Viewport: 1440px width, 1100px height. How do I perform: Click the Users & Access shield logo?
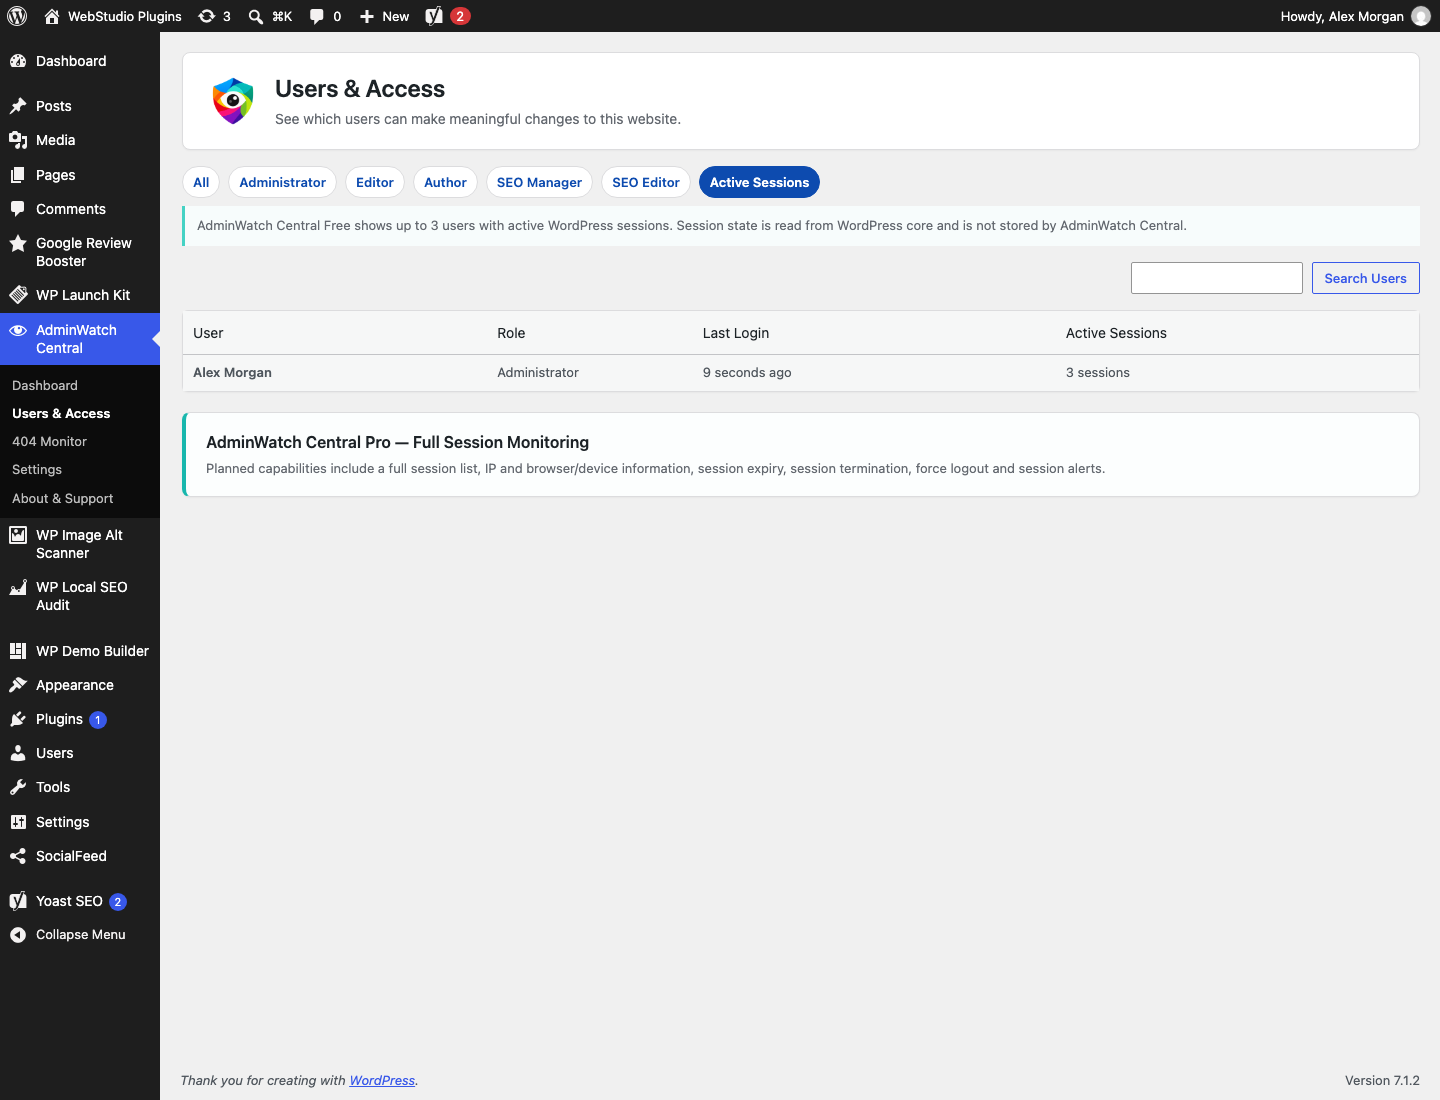click(x=233, y=101)
